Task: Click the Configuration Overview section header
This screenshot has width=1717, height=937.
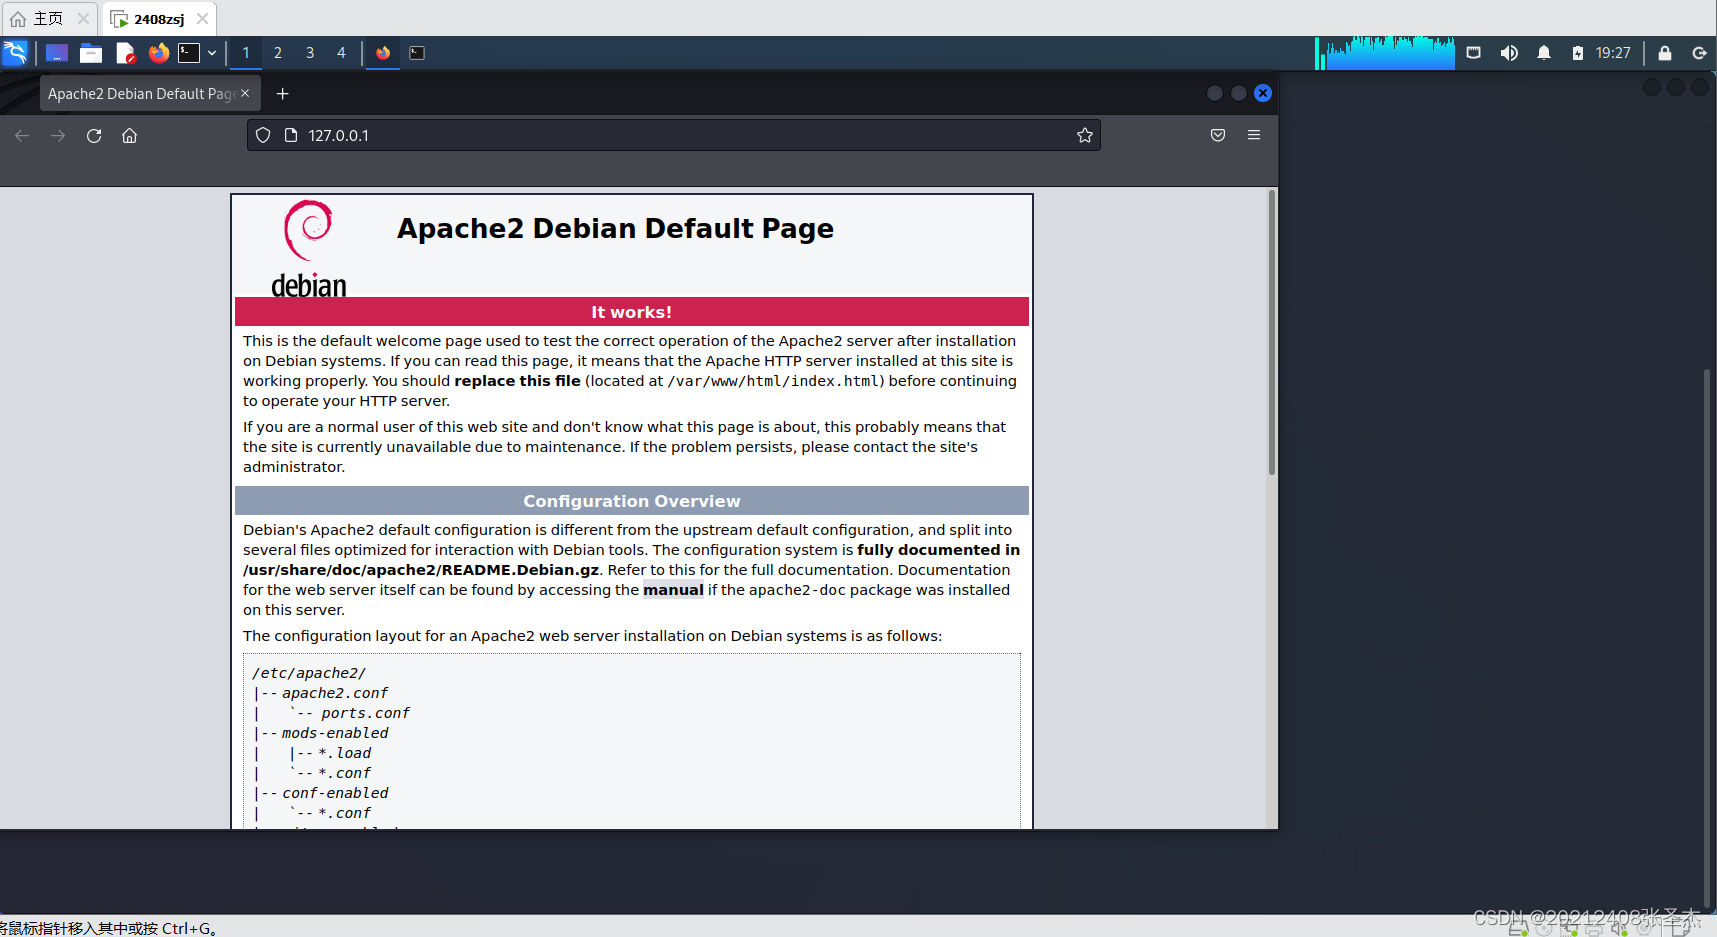Action: (632, 501)
